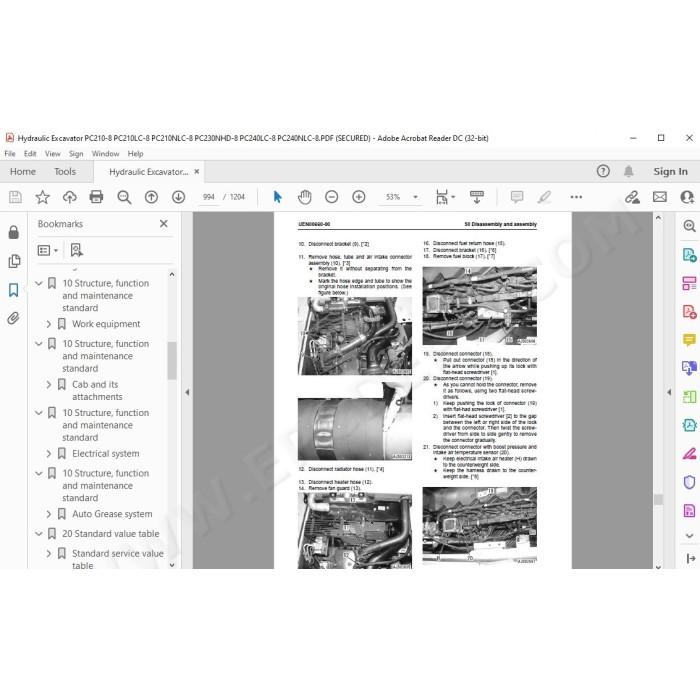
Task: Open more tools ellipsis
Action: click(576, 197)
